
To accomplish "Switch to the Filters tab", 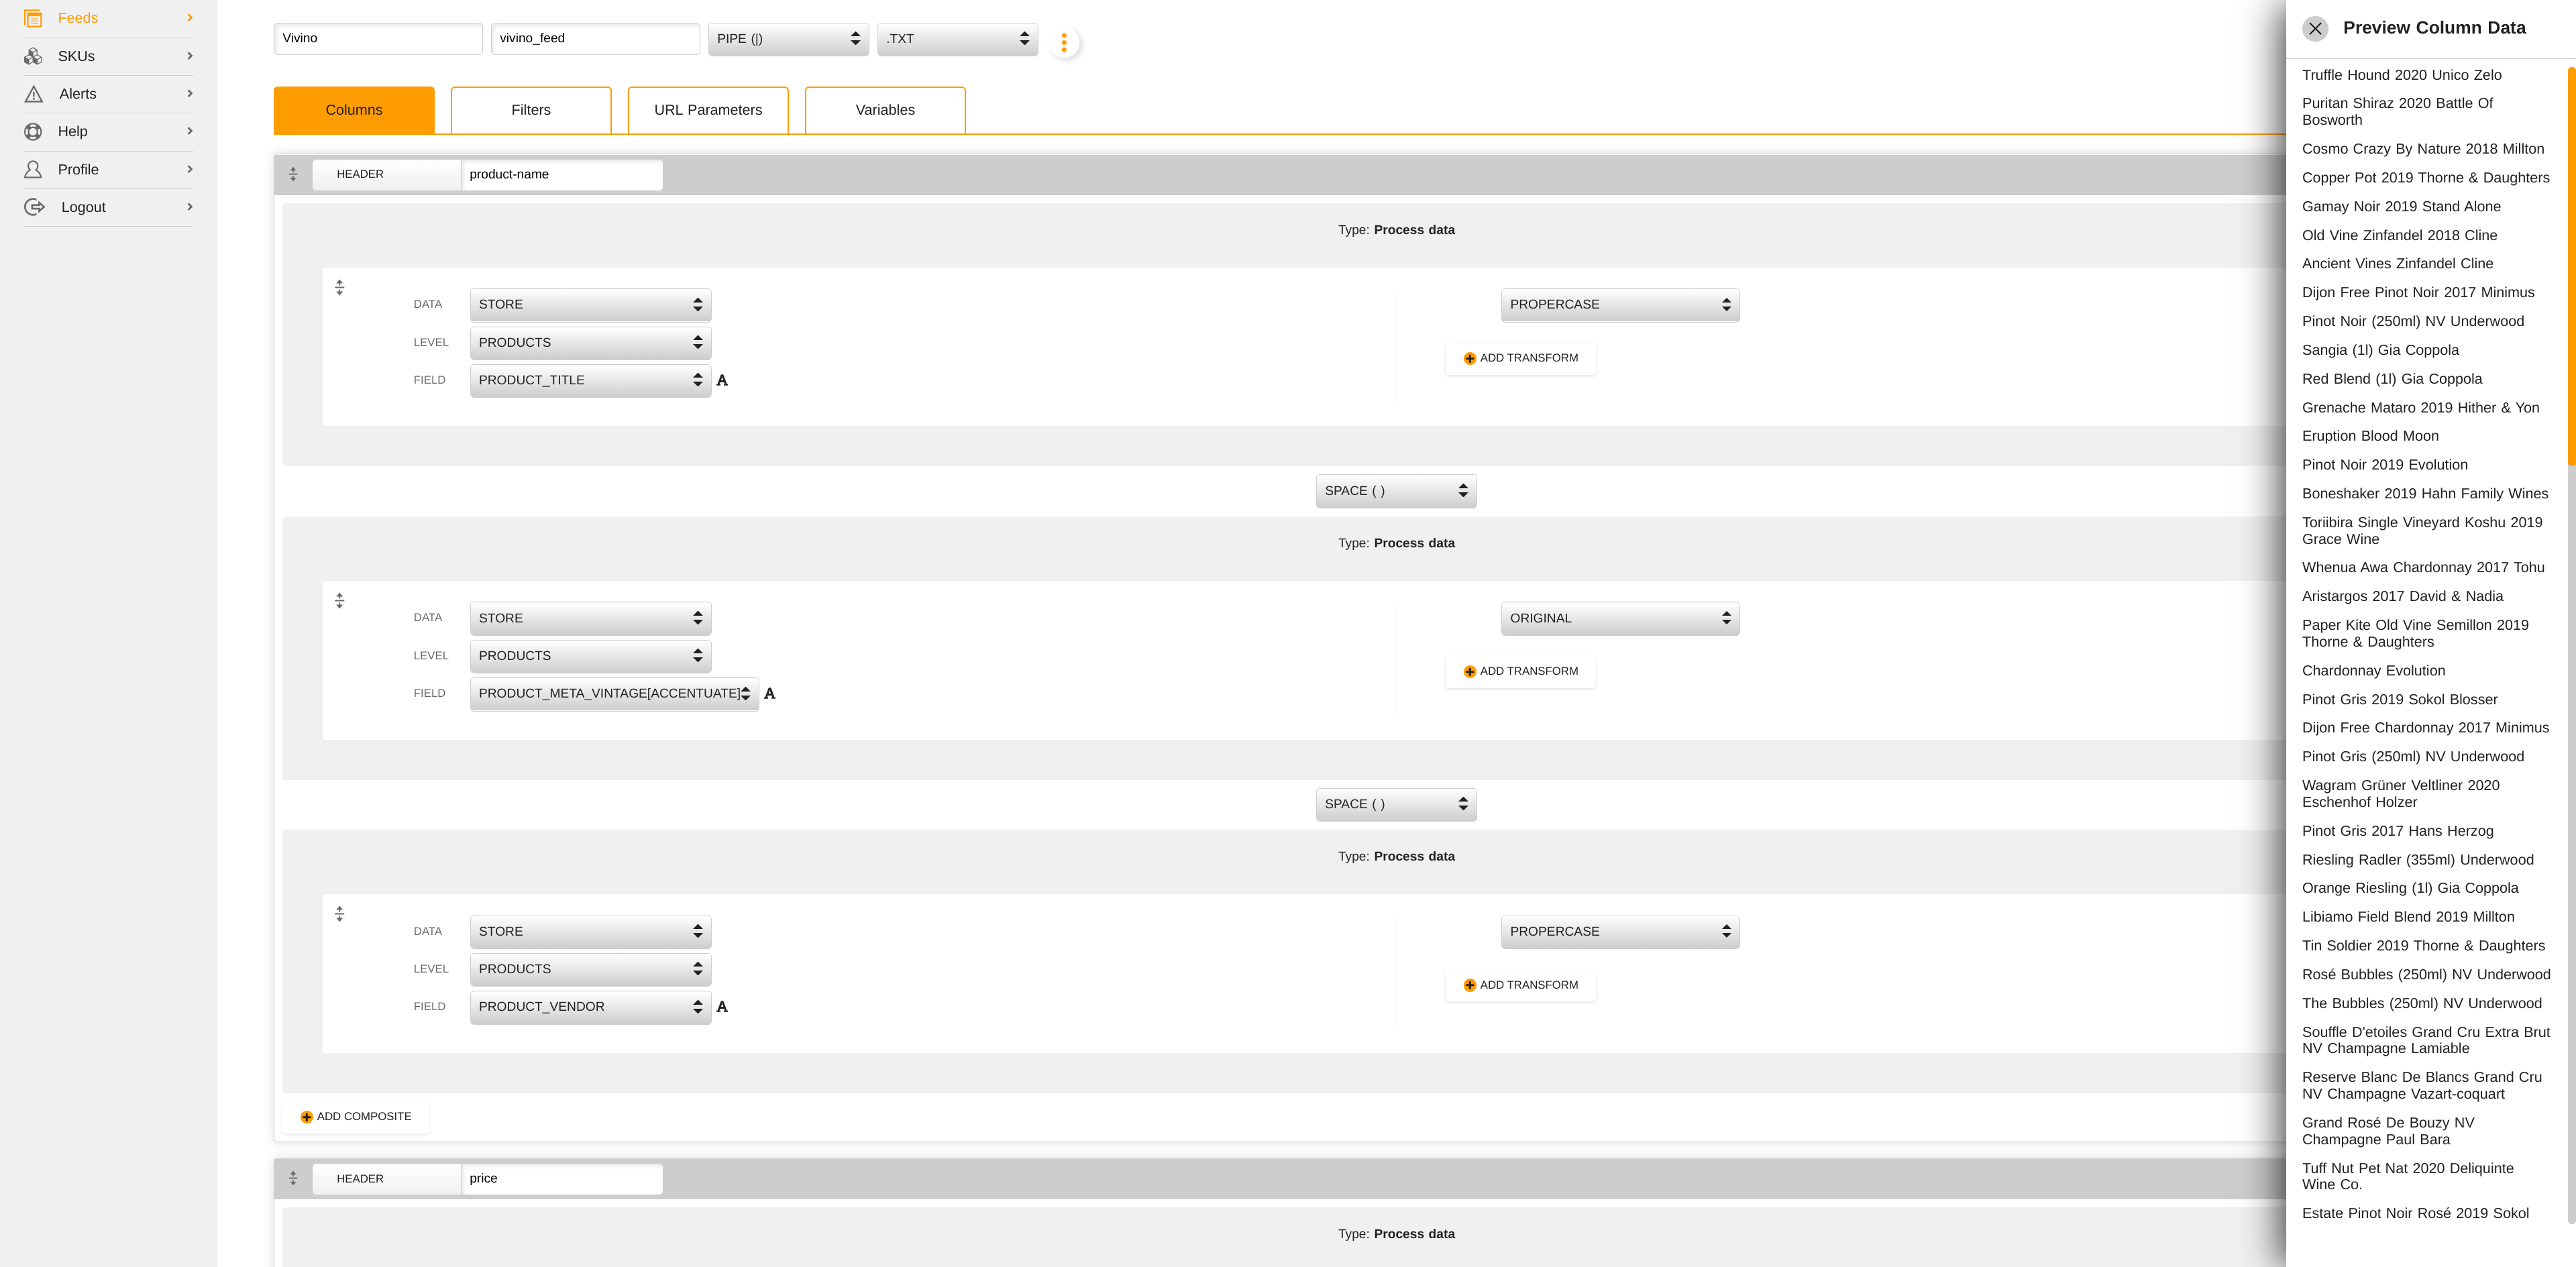I will 531,110.
